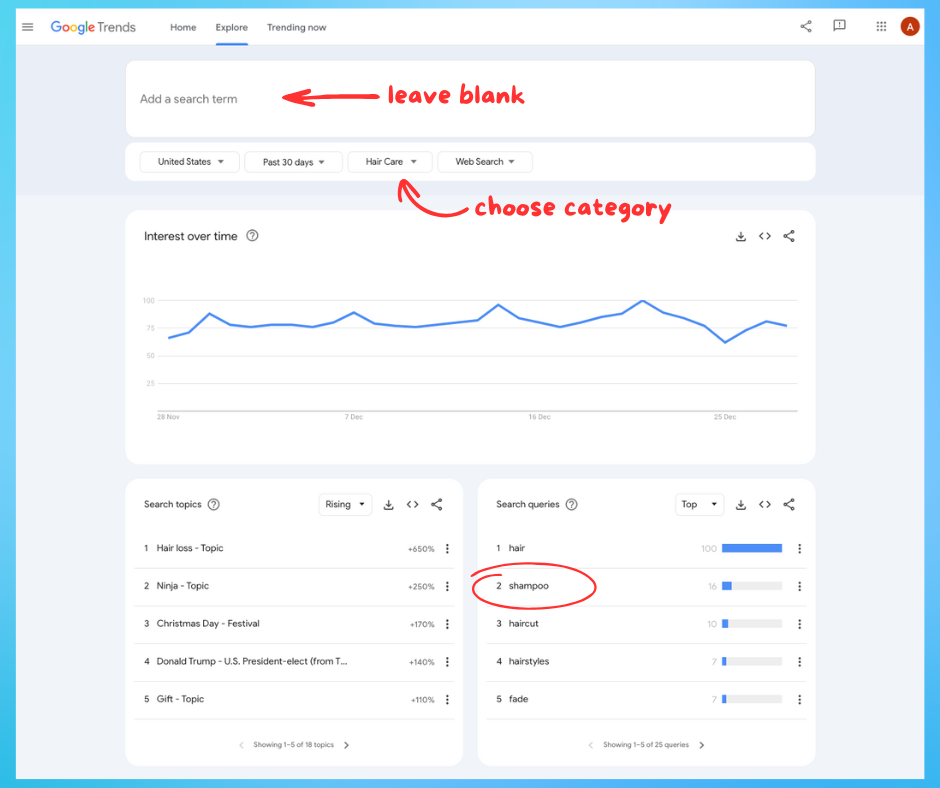This screenshot has height=788, width=940.
Task: Open embed code for Interest over time
Action: pos(765,237)
